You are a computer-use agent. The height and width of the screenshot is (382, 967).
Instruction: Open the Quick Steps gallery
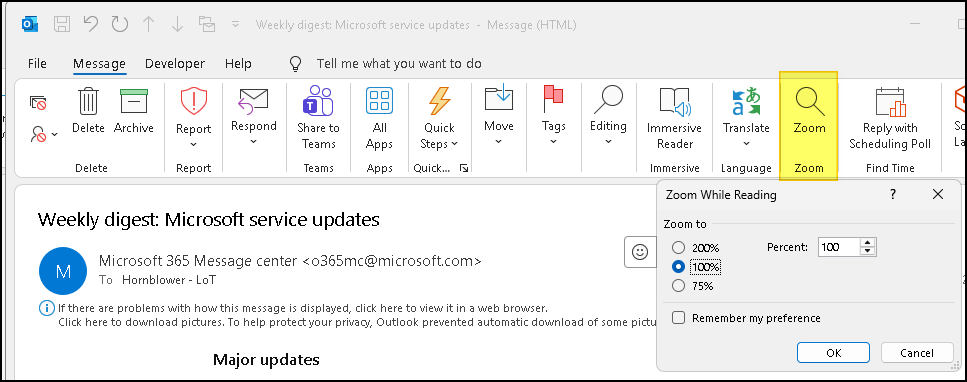click(x=440, y=118)
